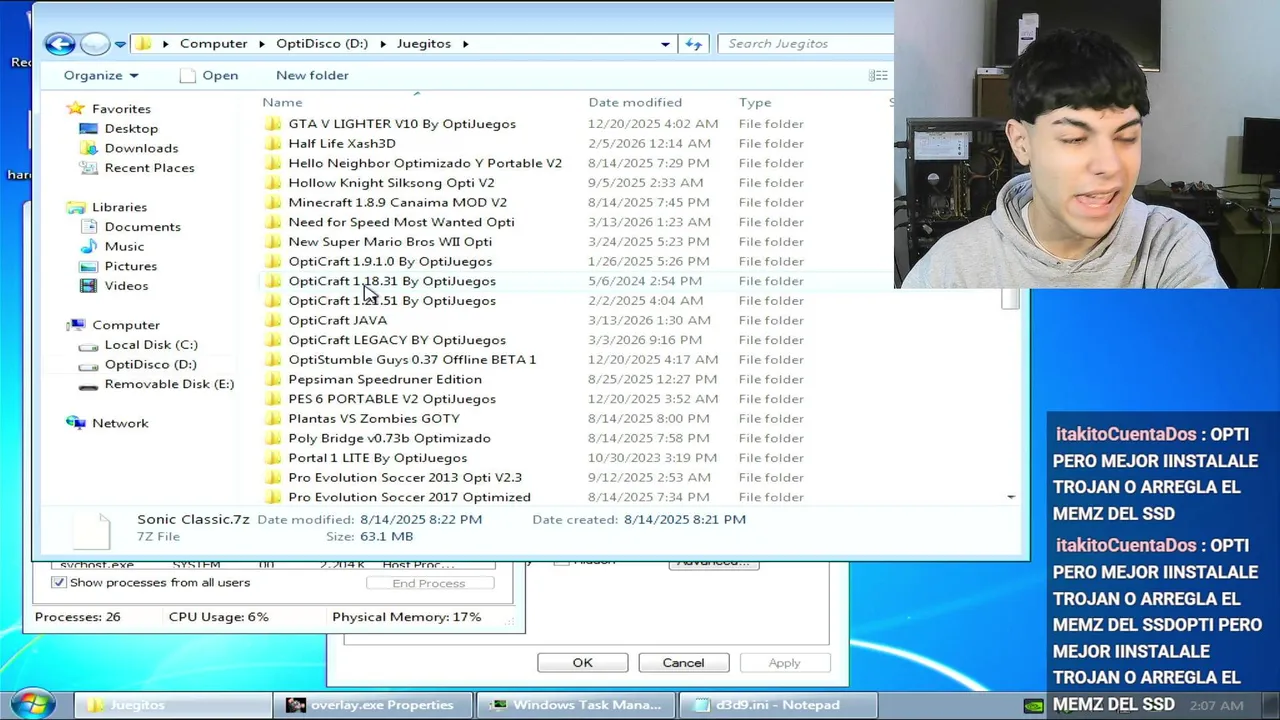The image size is (1280, 720).
Task: Open the recent locations dropdown arrow
Action: pyautogui.click(x=120, y=44)
